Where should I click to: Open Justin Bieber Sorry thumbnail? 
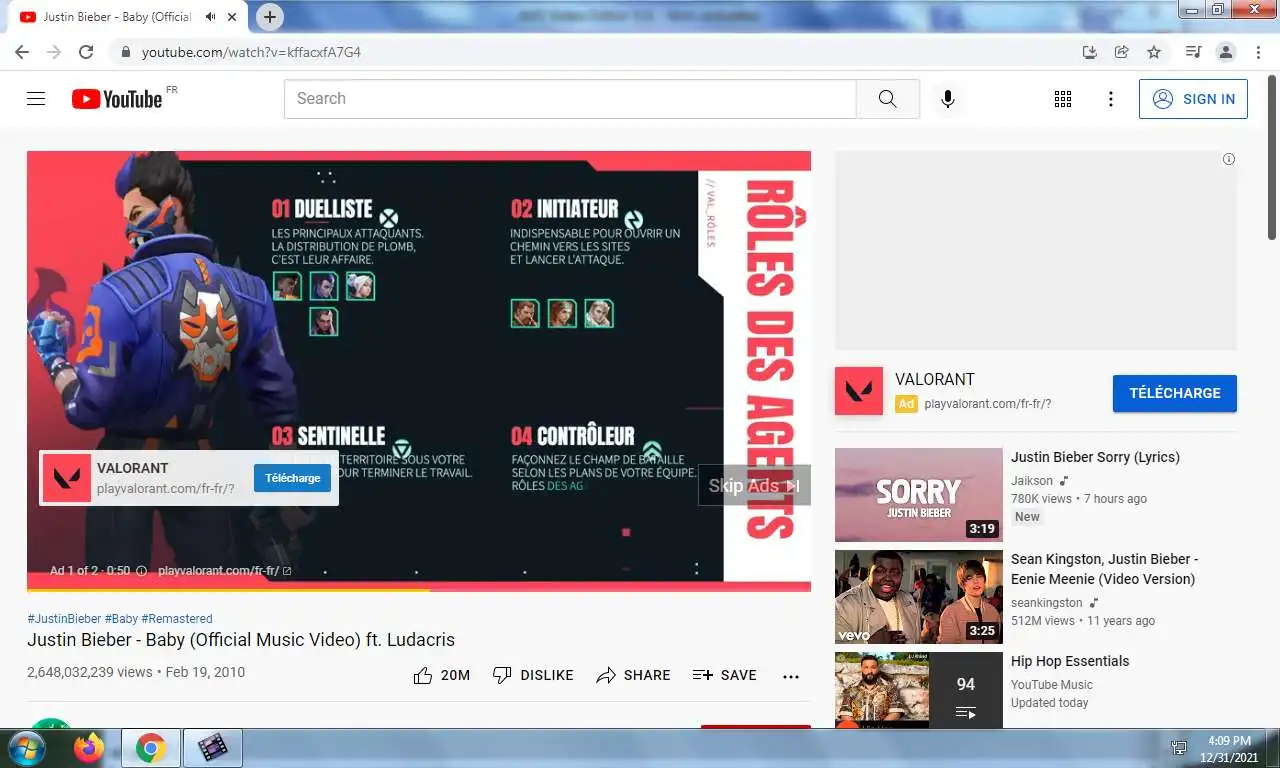[919, 495]
